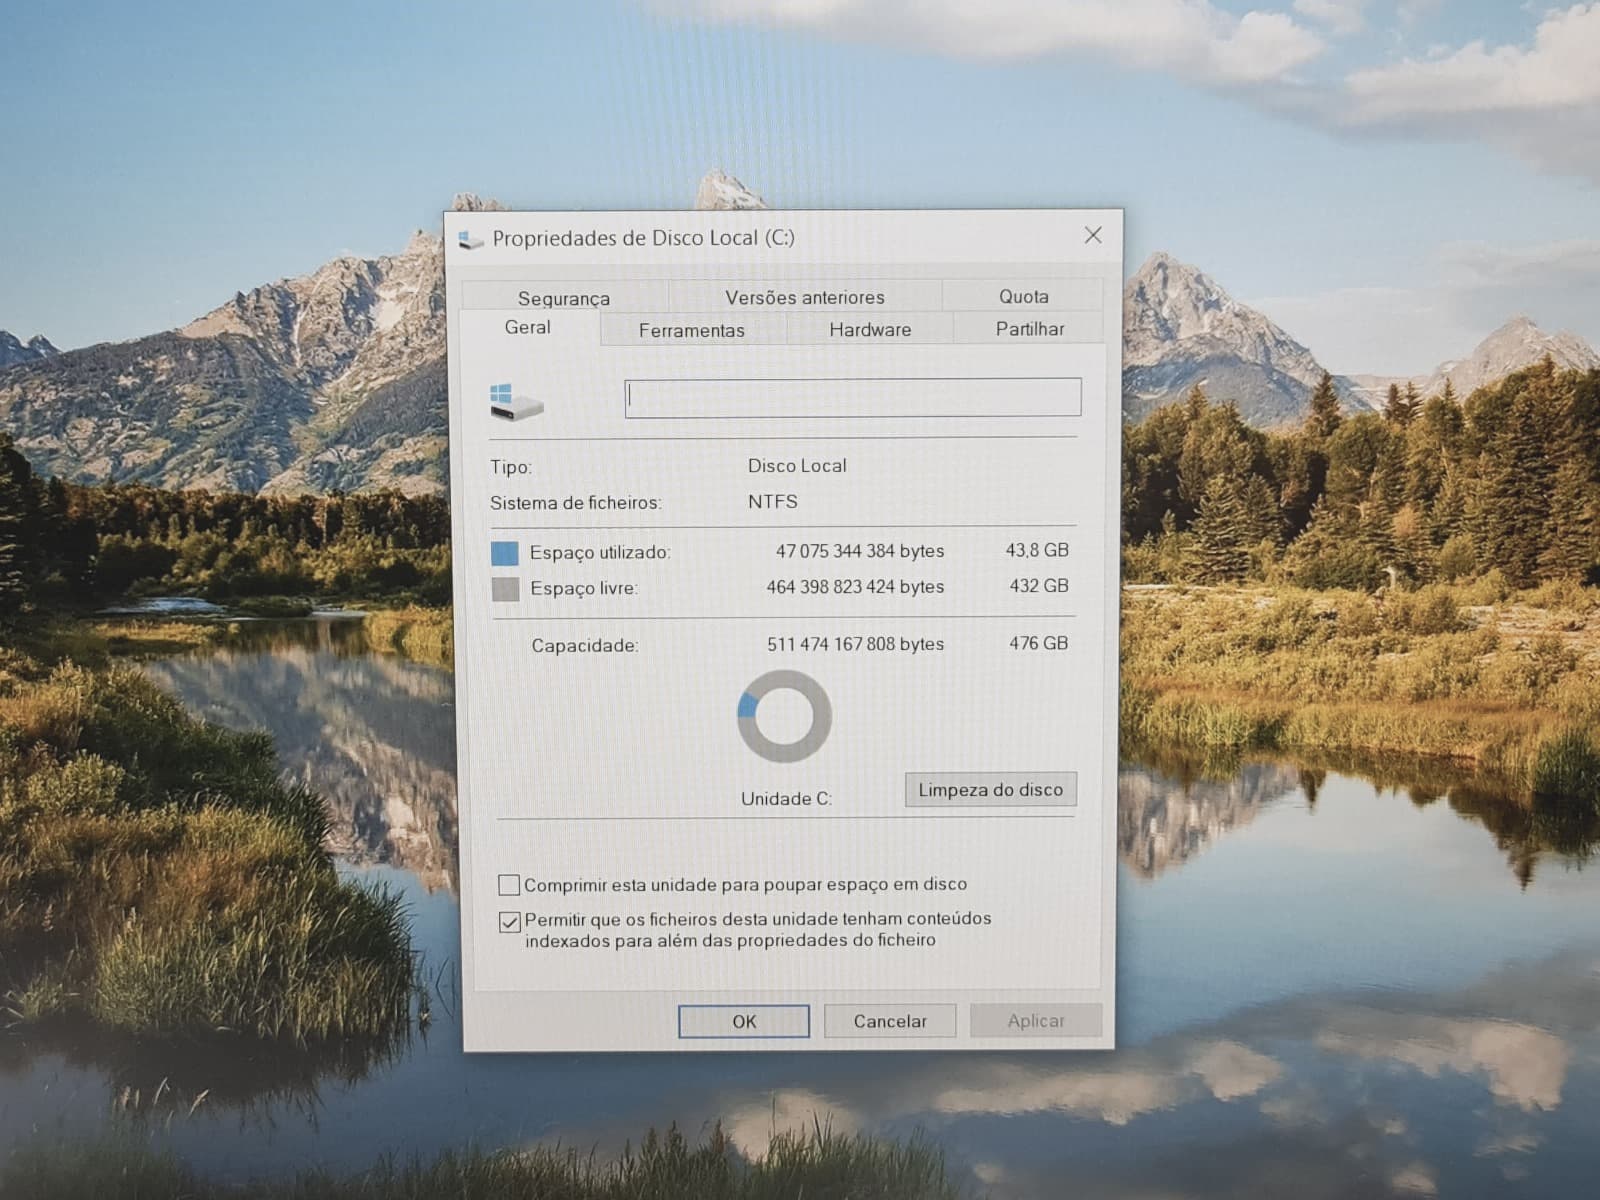Click the Aplicar button
The width and height of the screenshot is (1600, 1200).
coord(1036,1020)
